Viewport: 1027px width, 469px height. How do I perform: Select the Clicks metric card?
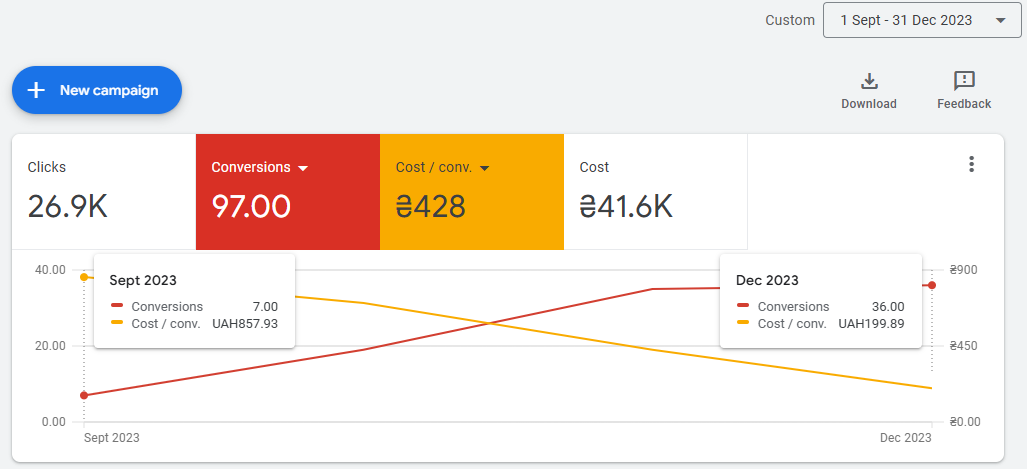click(x=103, y=192)
